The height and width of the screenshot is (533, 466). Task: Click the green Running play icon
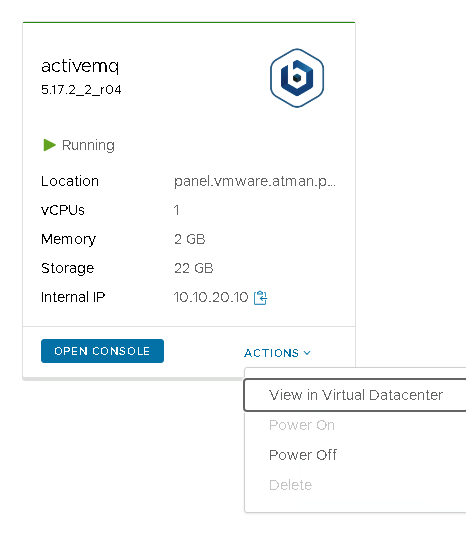click(49, 145)
